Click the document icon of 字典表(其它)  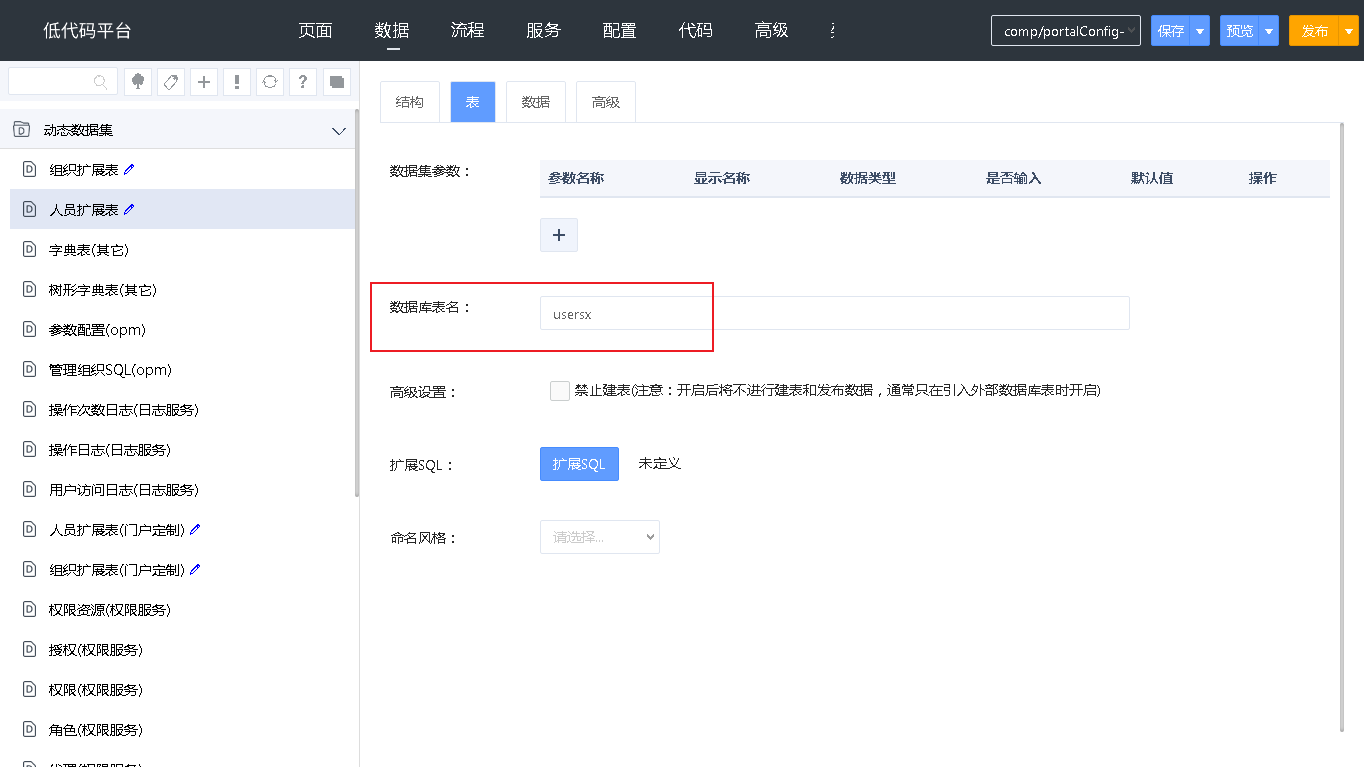pos(29,249)
